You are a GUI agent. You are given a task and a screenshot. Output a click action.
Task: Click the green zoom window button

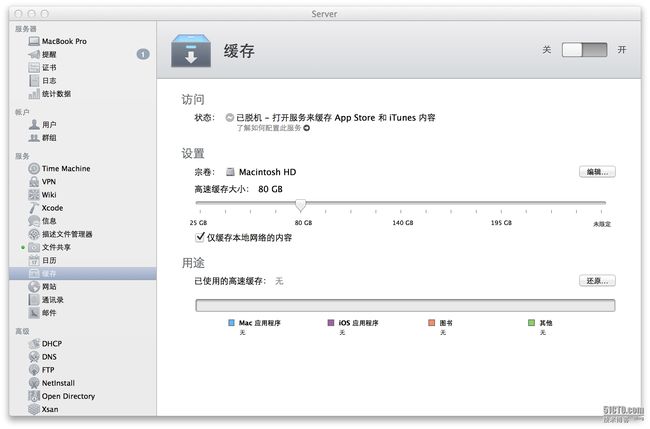point(45,13)
